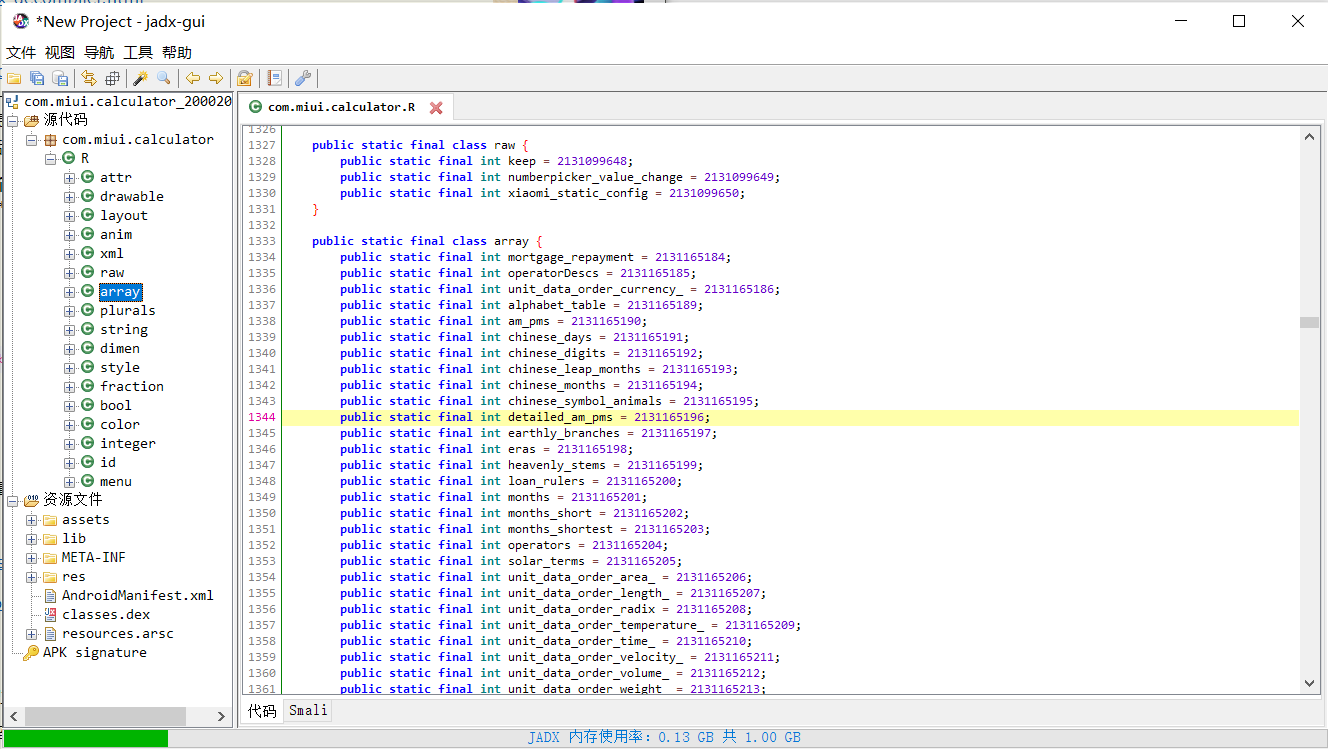Image resolution: width=1328 pixels, height=749 pixels.
Task: Click the sync with editor arrows icon
Action: click(x=89, y=78)
